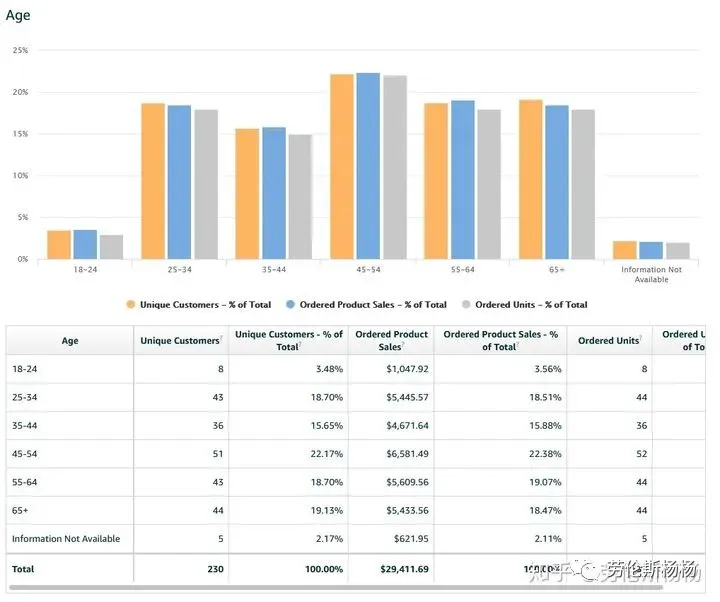The image size is (720, 602).
Task: Hide Ordered Units - % of Total series
Action: click(x=531, y=304)
